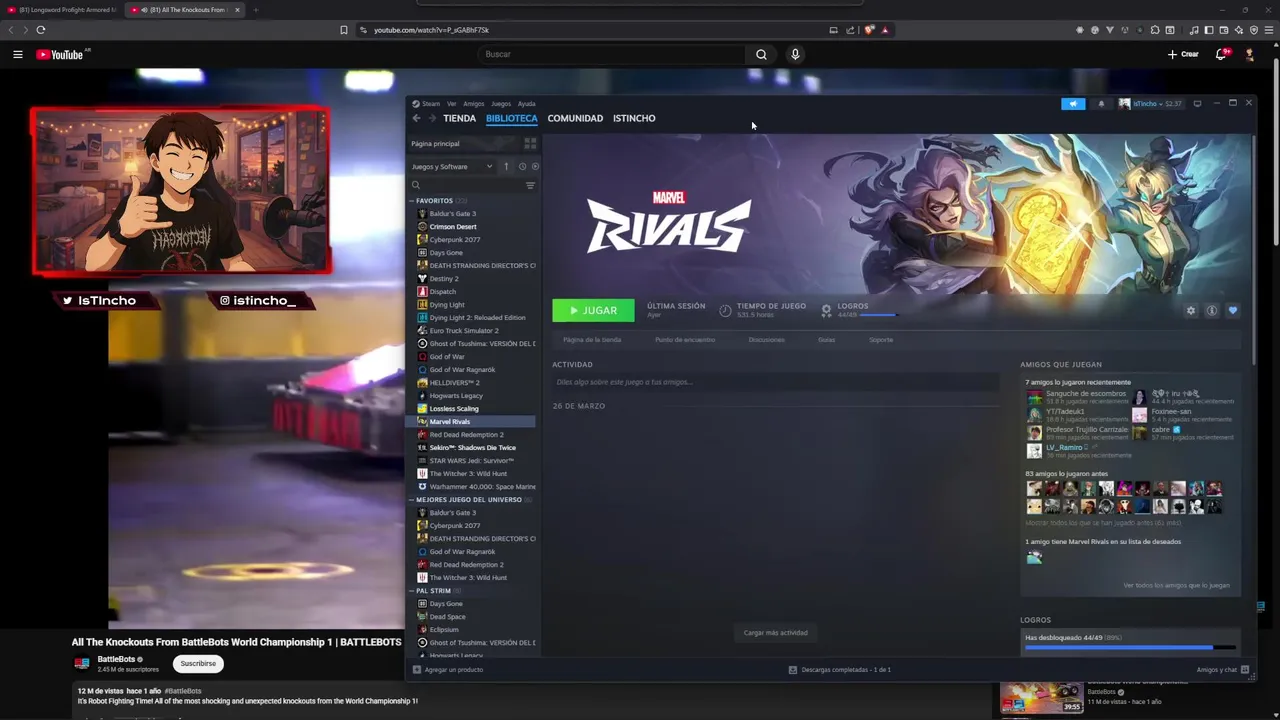Screen dimensions: 1280x720
Task: Open Steam notifications bell
Action: tap(1101, 103)
